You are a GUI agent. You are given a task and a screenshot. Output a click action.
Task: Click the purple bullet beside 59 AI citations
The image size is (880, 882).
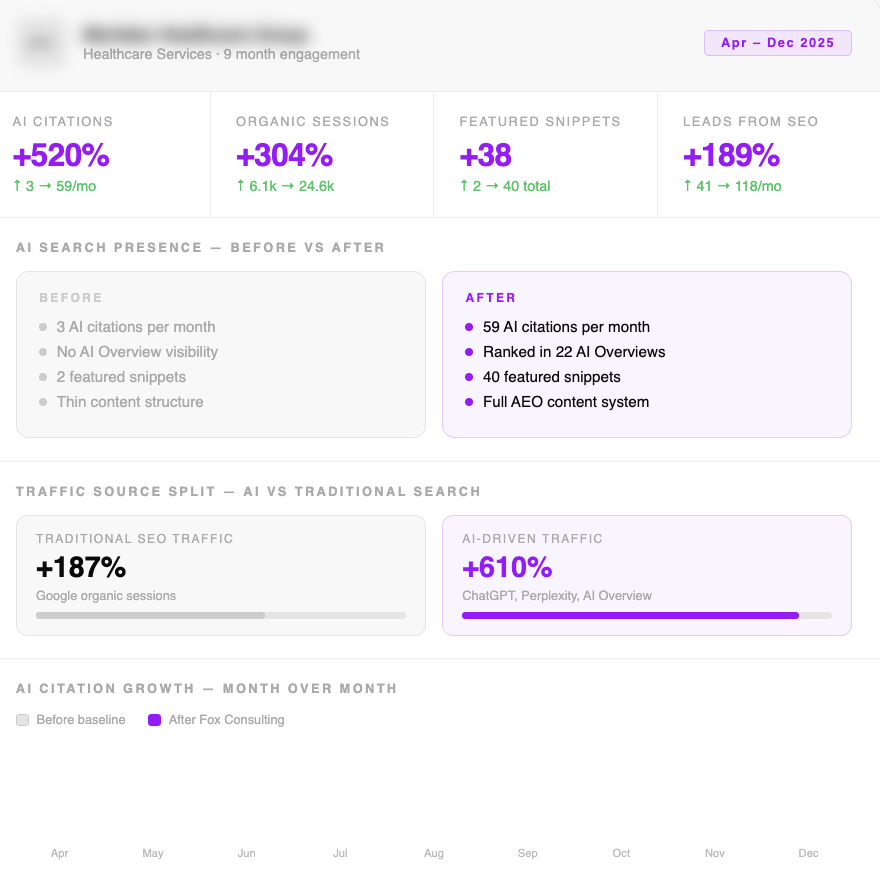[469, 327]
